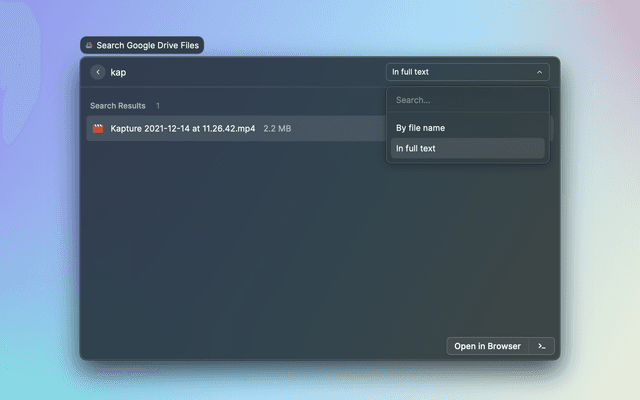Click the red video clapper file icon
The height and width of the screenshot is (400, 640).
tap(98, 129)
